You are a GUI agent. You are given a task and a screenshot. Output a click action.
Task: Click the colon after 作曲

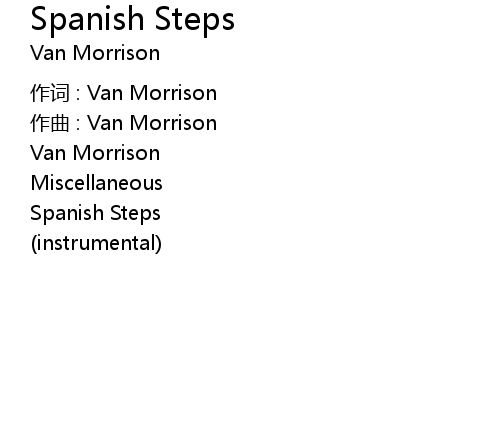coord(78,124)
